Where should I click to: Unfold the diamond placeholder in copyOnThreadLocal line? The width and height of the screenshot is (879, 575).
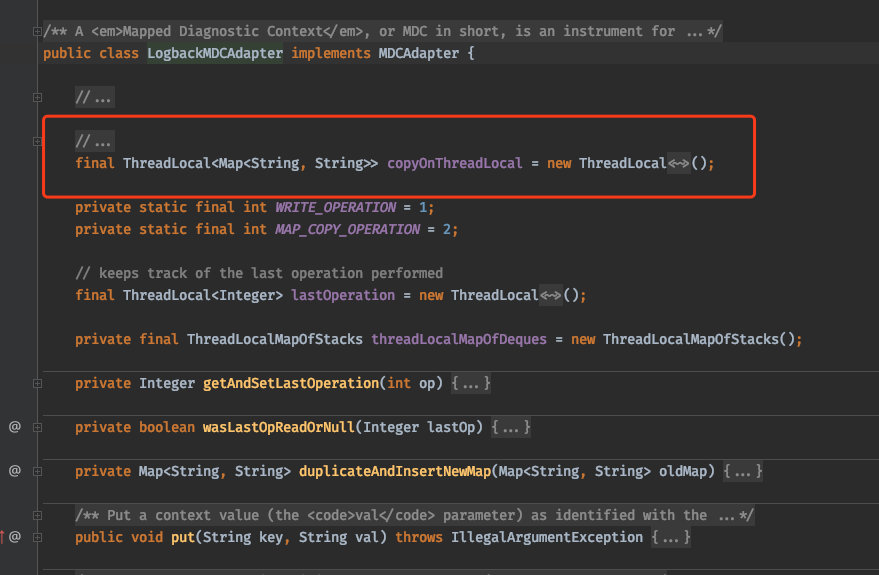[678, 164]
